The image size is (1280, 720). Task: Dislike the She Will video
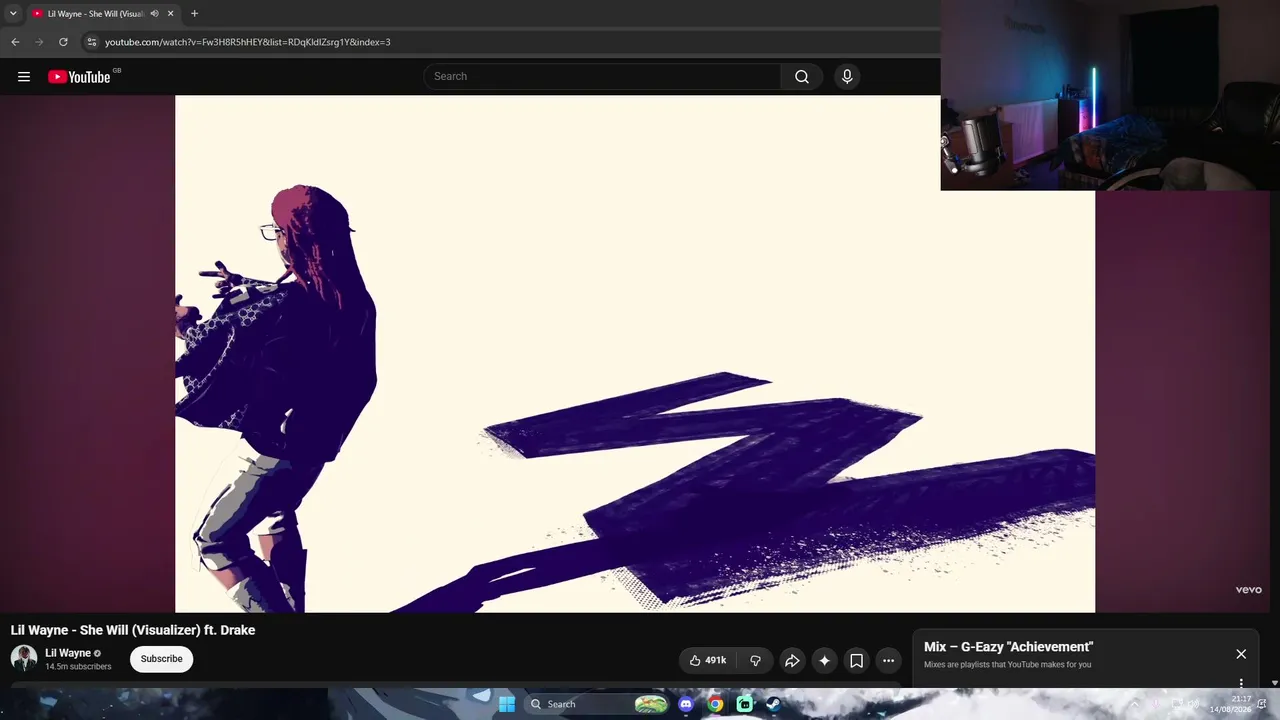tap(755, 660)
